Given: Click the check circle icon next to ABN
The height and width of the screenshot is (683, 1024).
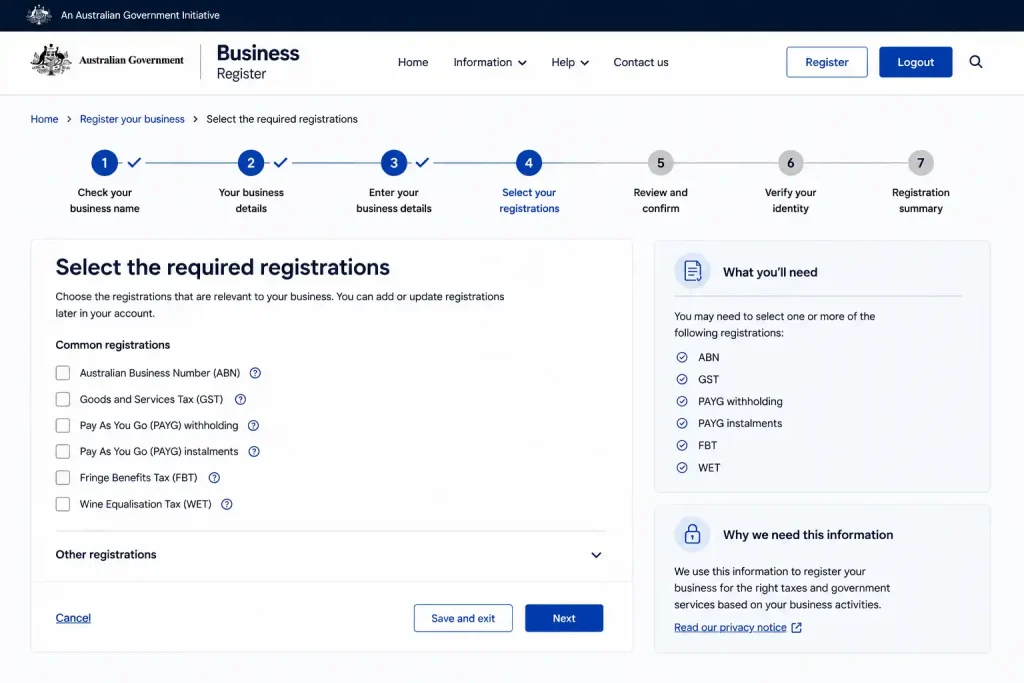Looking at the screenshot, I should [682, 357].
